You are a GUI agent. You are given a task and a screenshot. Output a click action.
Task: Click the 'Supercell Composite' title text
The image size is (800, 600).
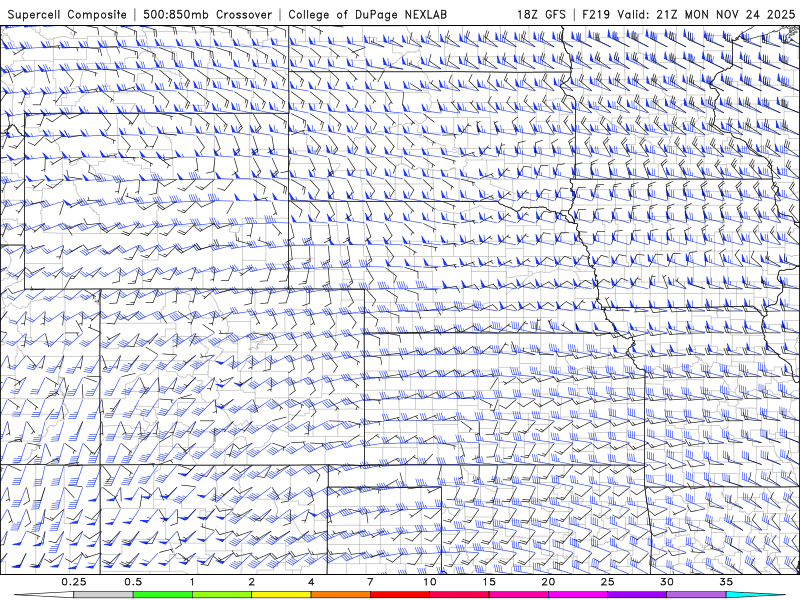(67, 14)
